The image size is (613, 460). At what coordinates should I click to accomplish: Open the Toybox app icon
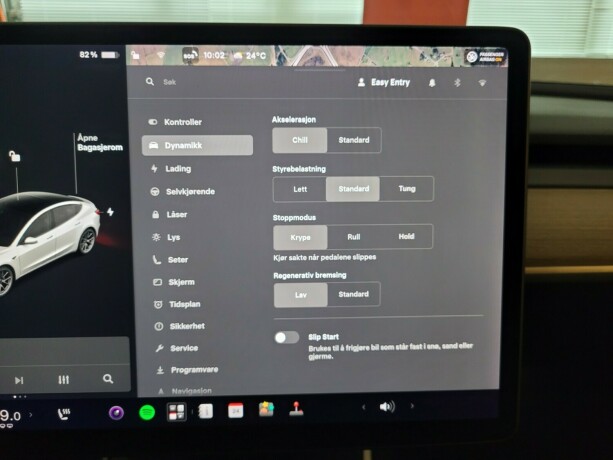click(x=266, y=409)
